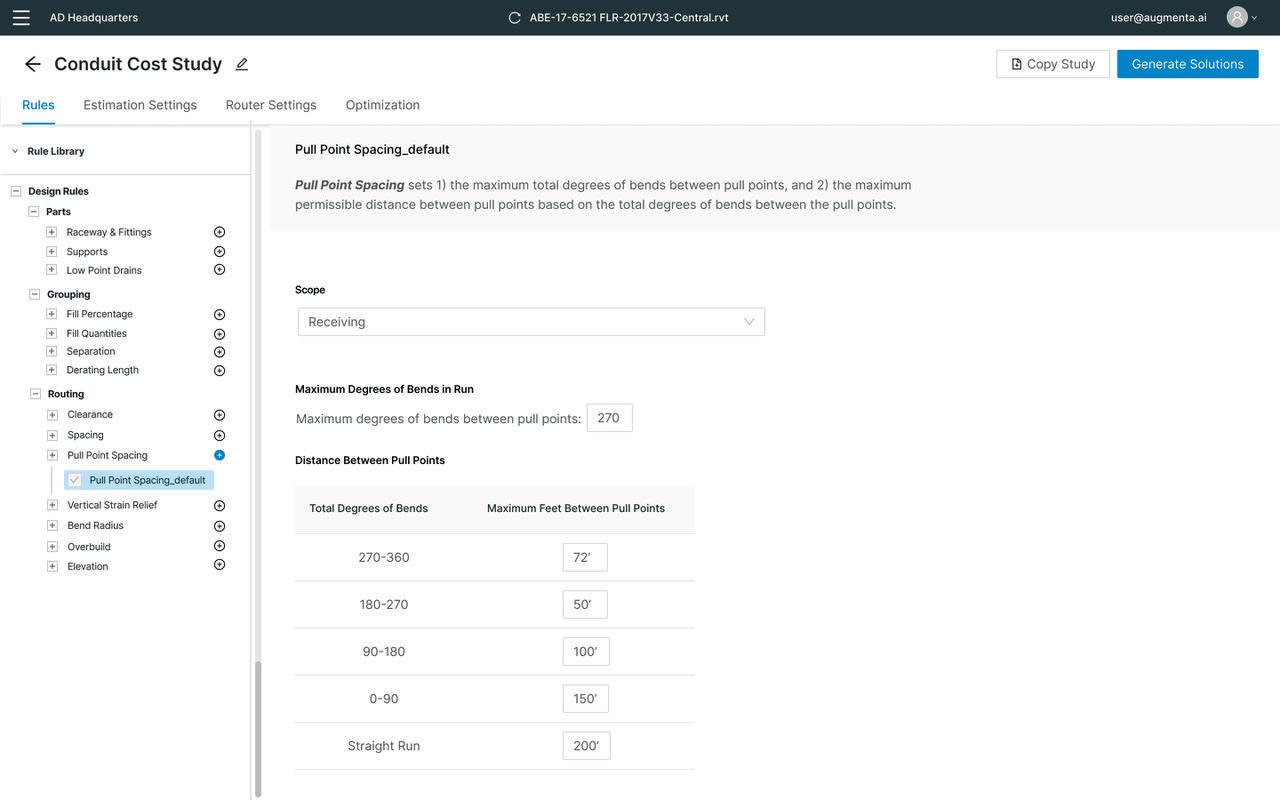Click the Generate Solutions button
Screen dimensions: 1280x800
point(1187,64)
